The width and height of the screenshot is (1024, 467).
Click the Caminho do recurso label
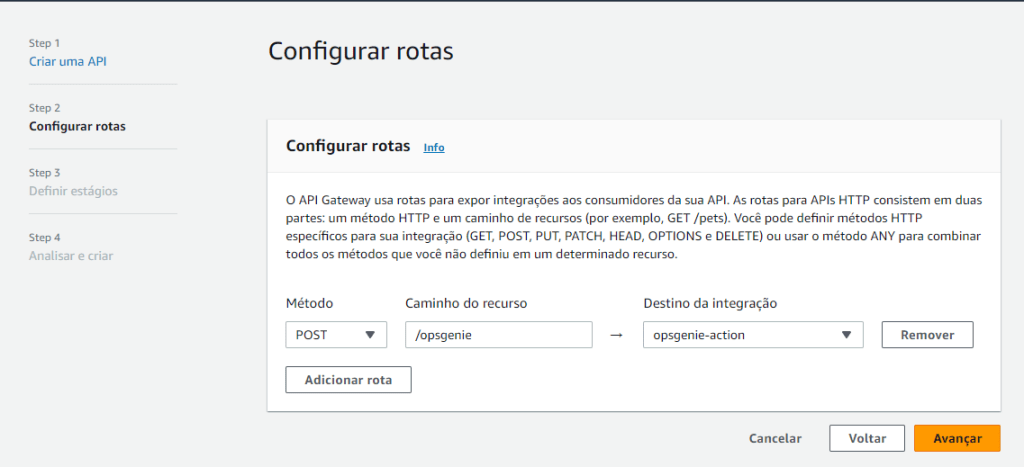(x=466, y=303)
